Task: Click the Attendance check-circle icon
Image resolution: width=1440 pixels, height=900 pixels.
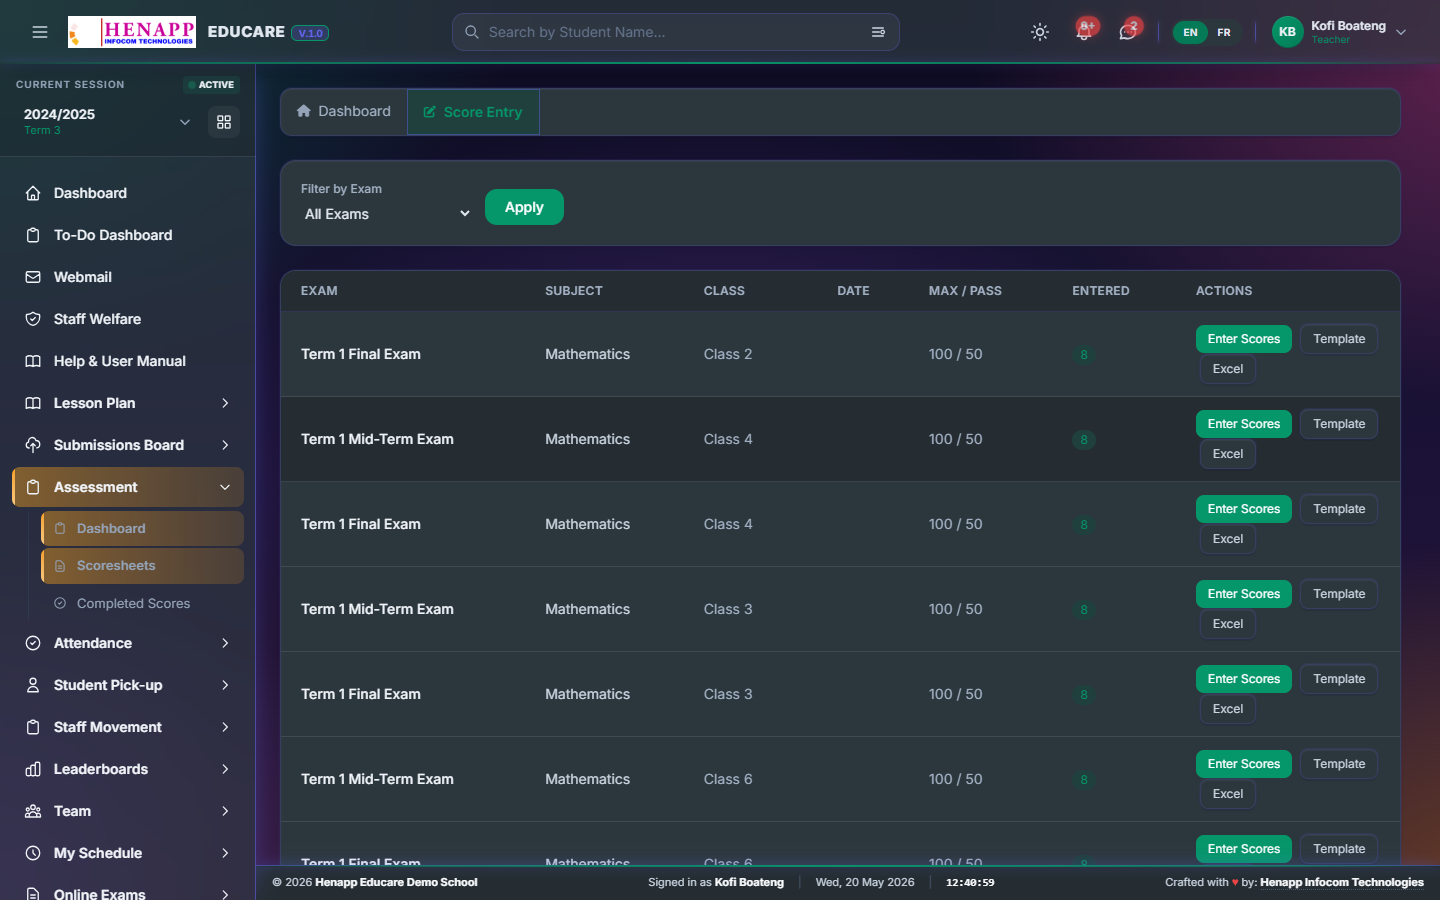Action: click(33, 643)
